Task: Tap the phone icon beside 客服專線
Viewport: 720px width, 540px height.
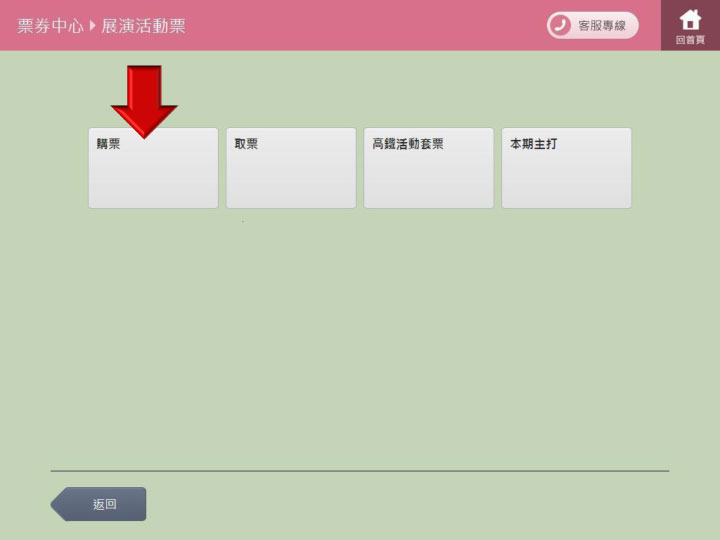Action: 560,25
